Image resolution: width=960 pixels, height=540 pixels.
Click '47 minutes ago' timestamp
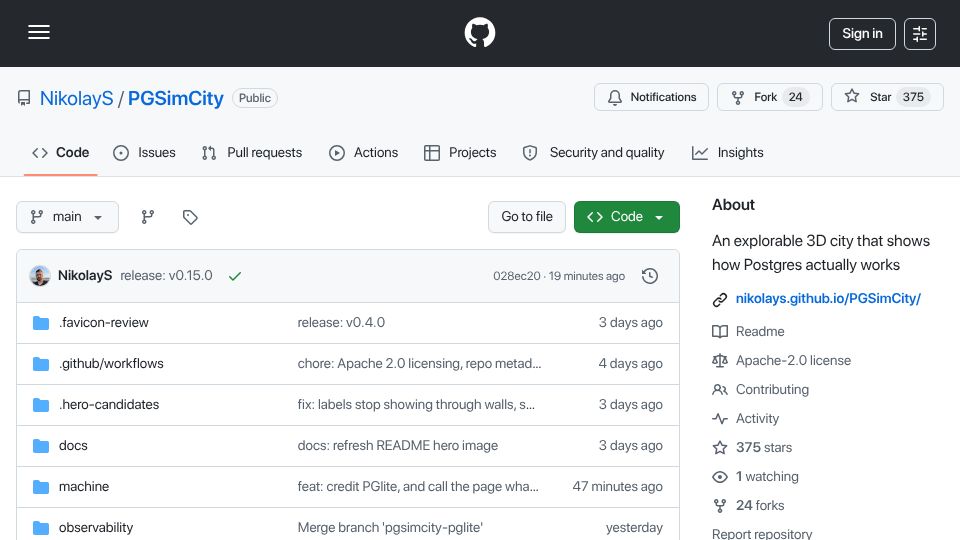click(617, 487)
